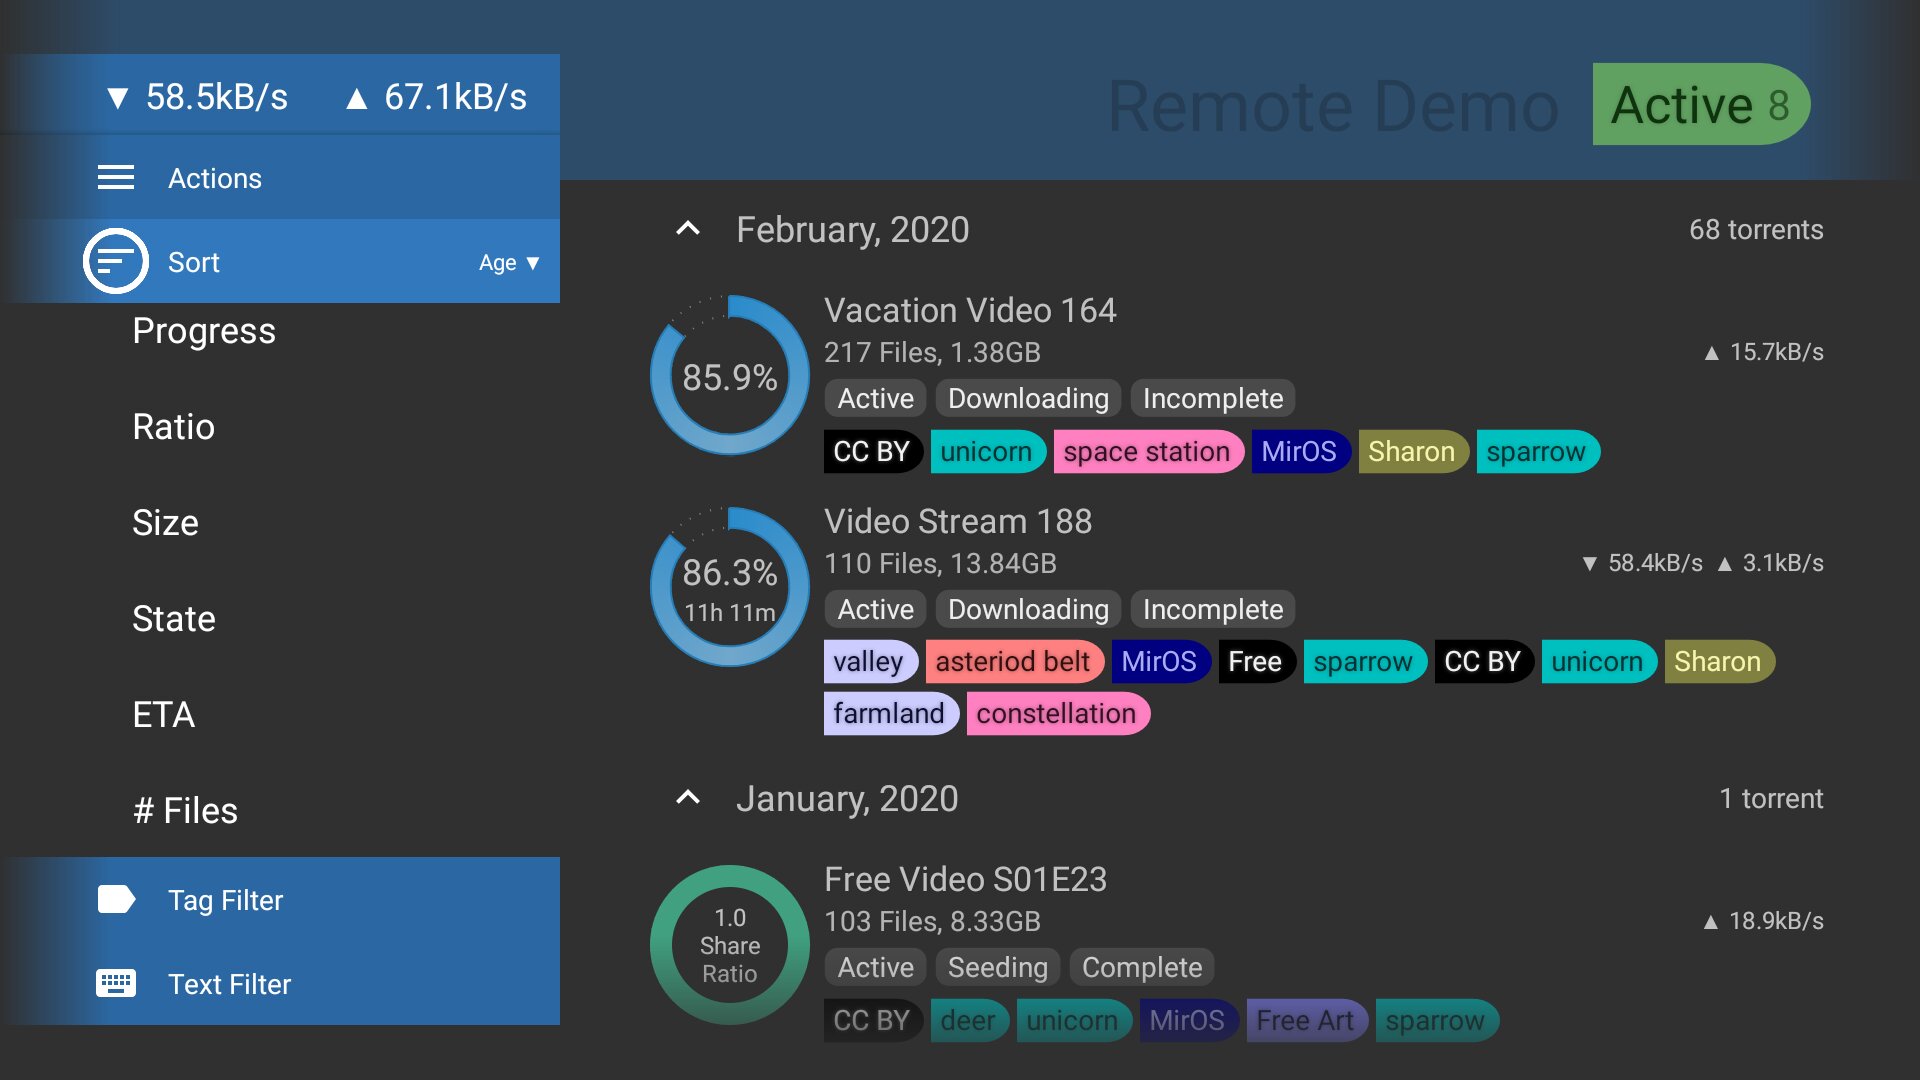Click the download speed arrow in sidebar header

click(x=118, y=98)
